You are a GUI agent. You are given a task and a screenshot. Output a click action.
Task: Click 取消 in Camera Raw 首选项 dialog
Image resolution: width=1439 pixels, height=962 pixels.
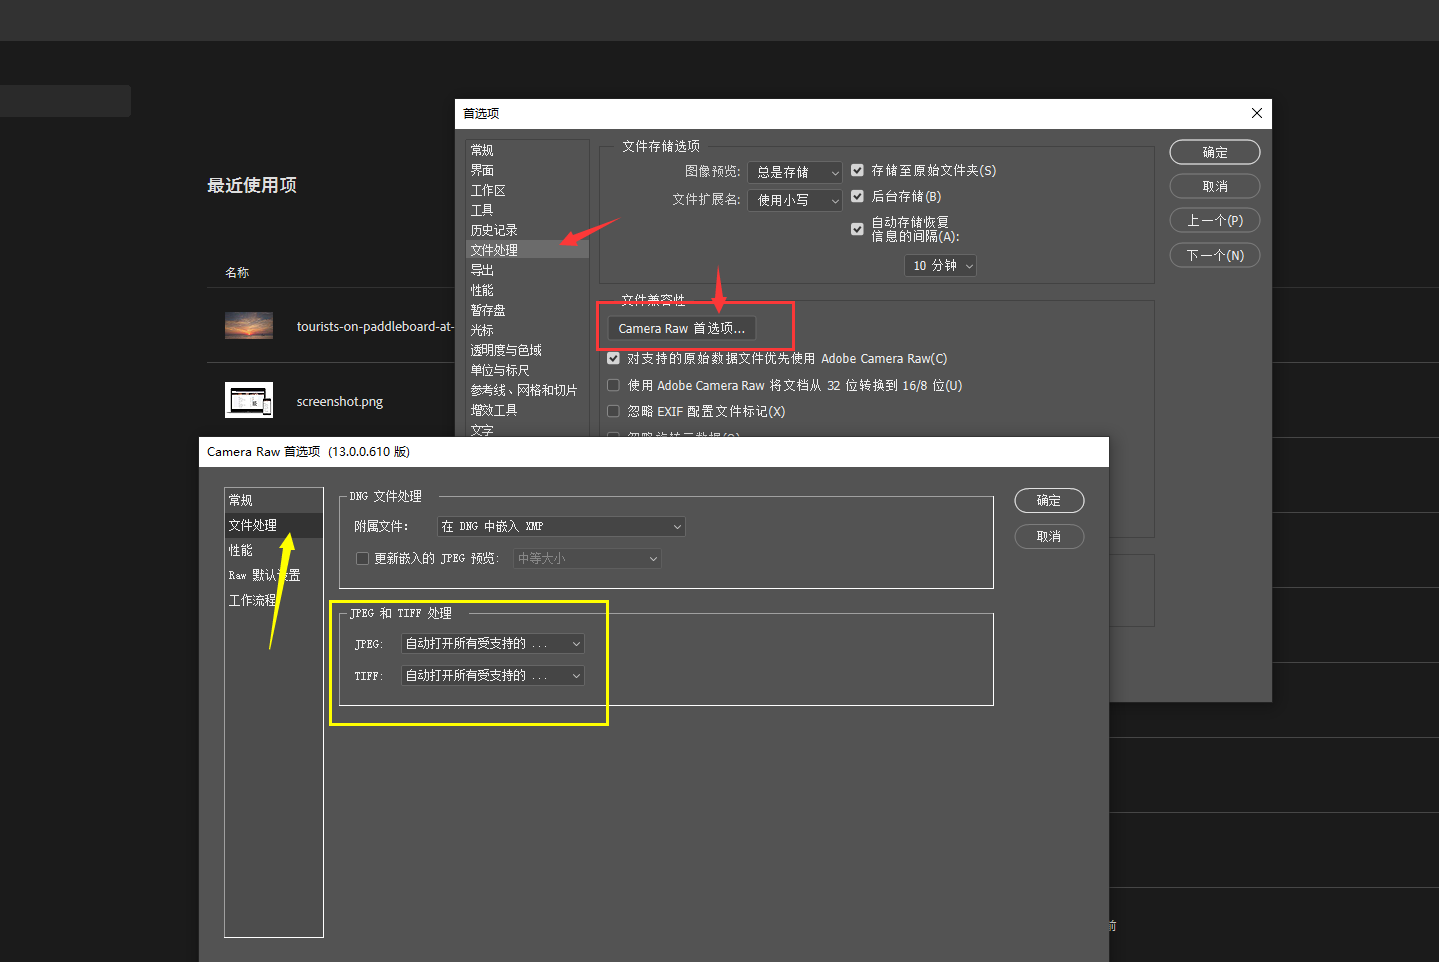coord(1049,536)
